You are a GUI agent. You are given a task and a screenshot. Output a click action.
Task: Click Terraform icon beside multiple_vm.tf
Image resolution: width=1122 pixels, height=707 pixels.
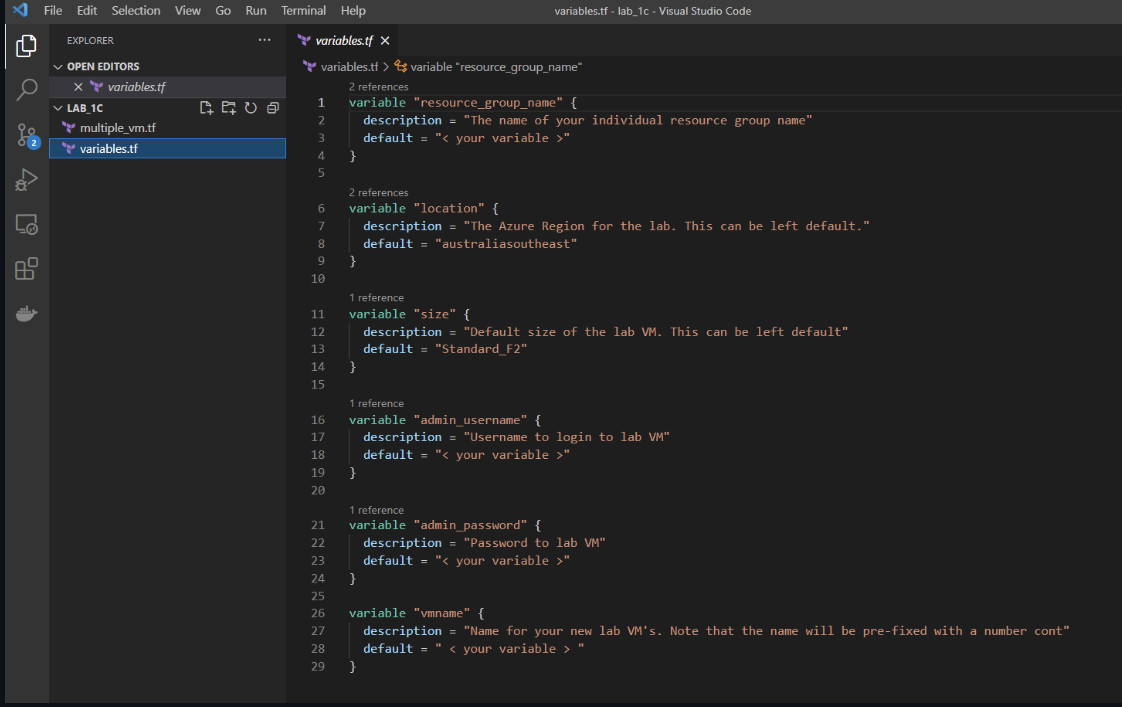coord(69,127)
